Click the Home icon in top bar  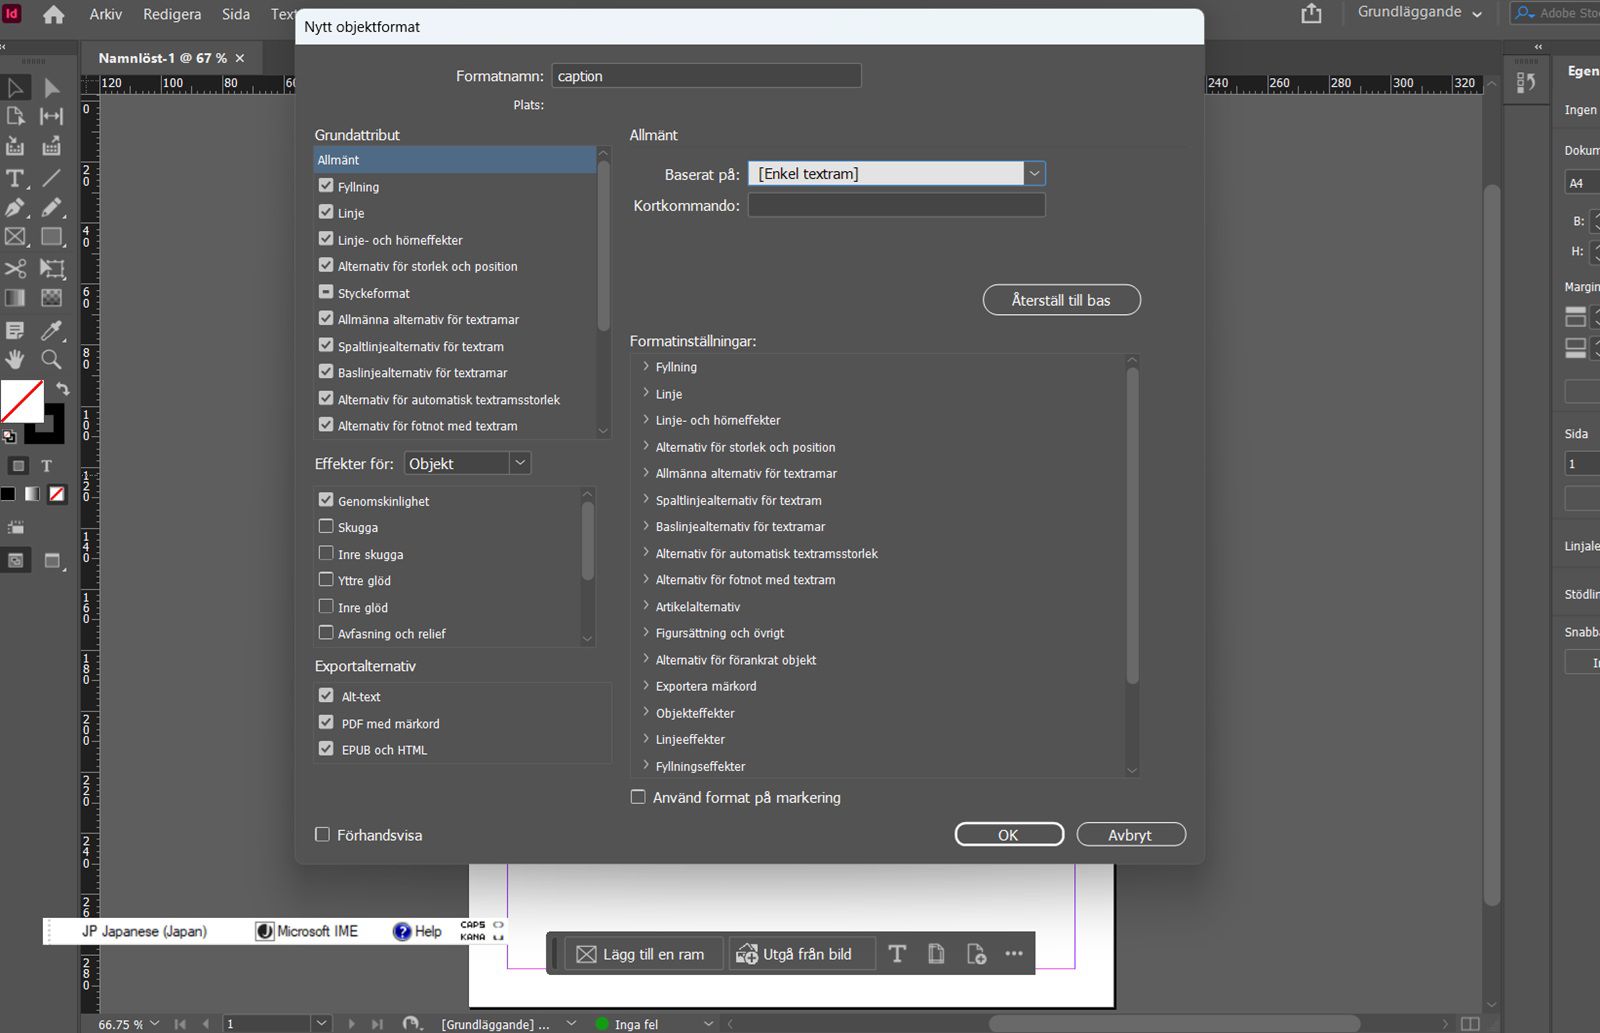pos(54,14)
